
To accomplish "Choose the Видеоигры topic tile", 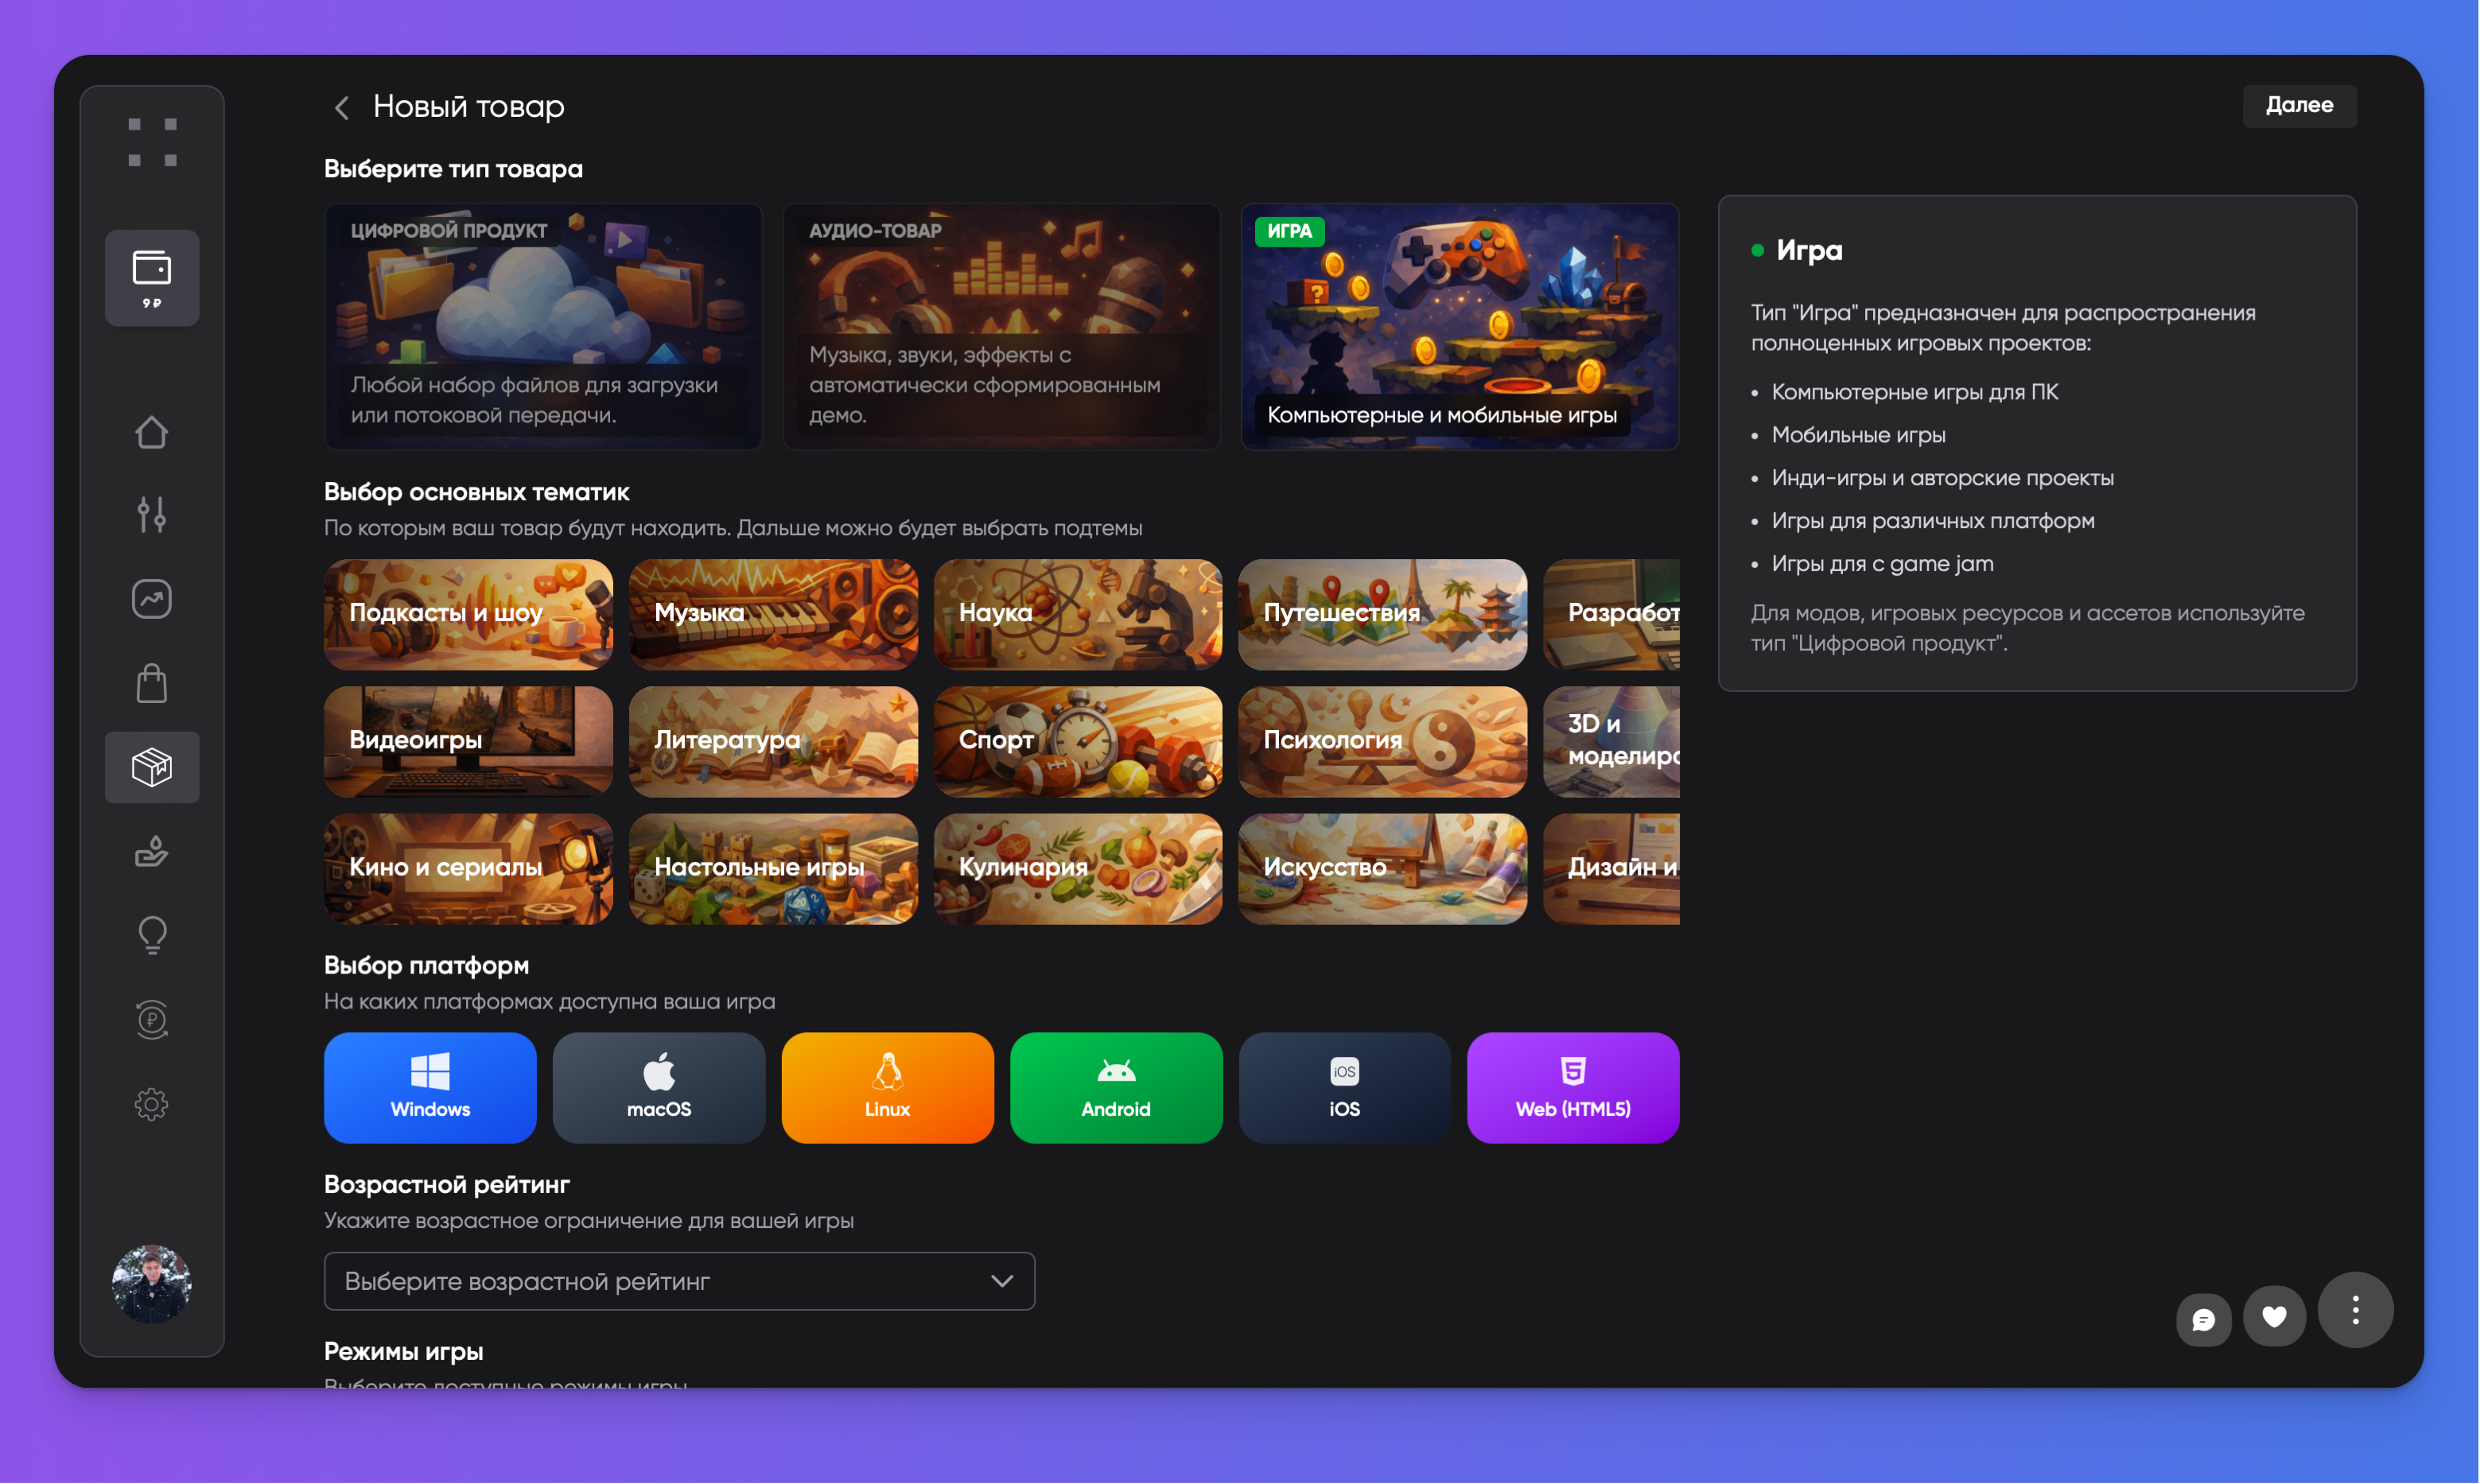I will coord(468,741).
